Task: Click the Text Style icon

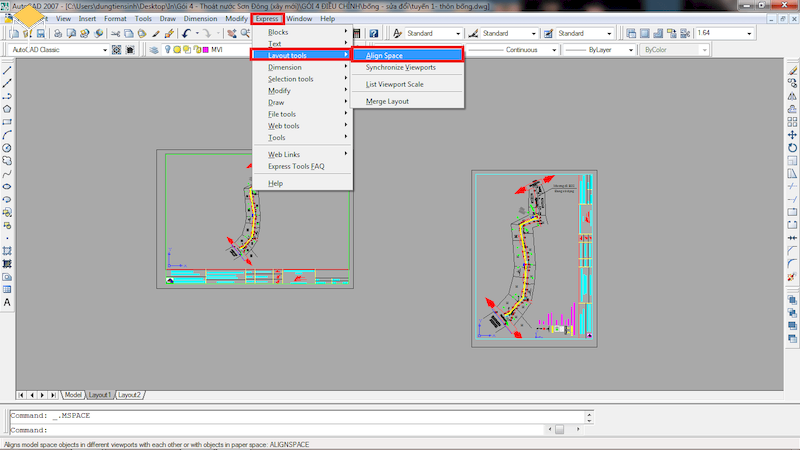Action: pyautogui.click(x=397, y=34)
